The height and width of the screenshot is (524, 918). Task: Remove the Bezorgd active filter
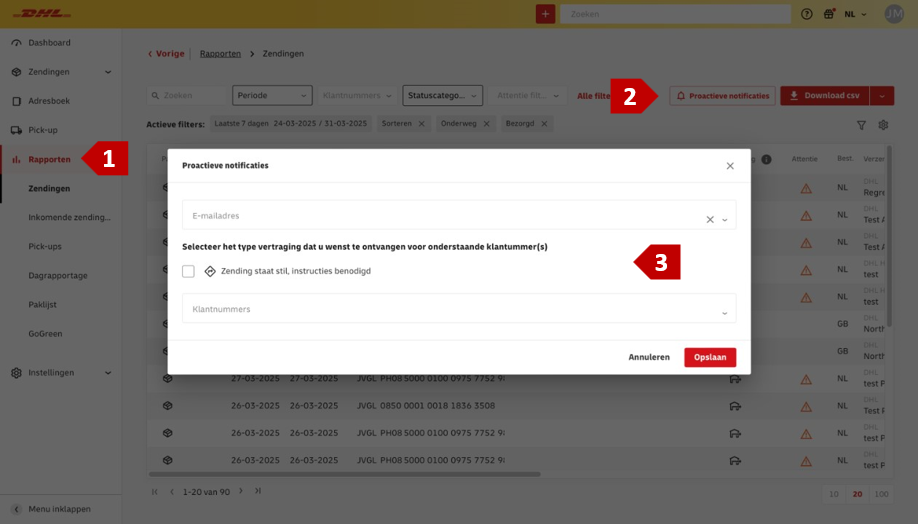point(544,124)
